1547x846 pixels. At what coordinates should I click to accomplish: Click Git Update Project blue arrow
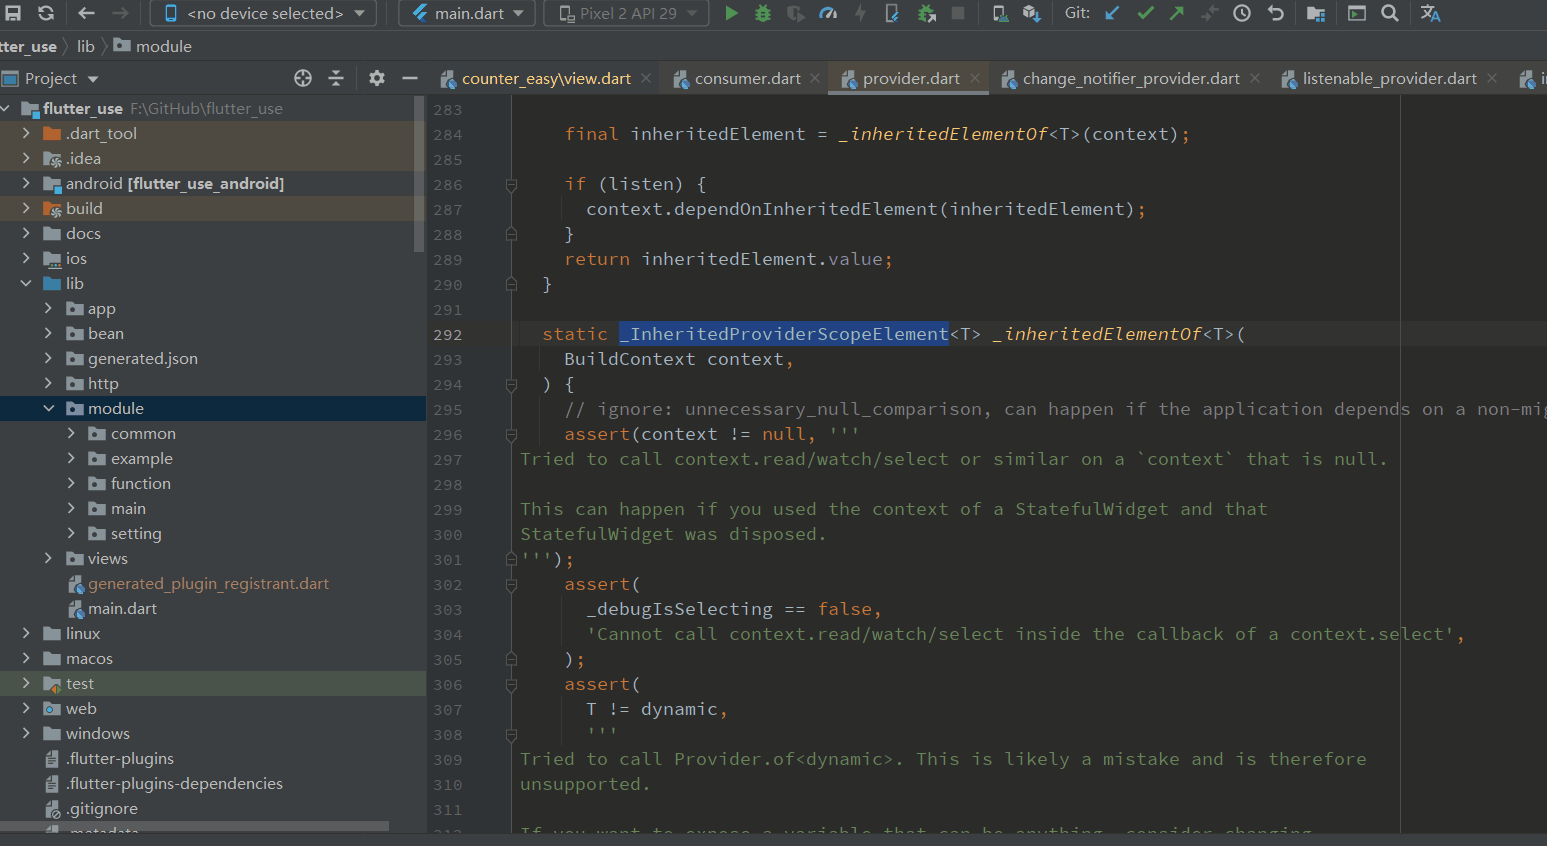pyautogui.click(x=1112, y=13)
